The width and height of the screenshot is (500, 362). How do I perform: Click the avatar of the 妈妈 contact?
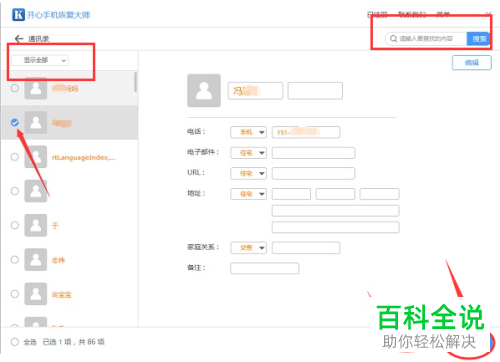point(36,88)
